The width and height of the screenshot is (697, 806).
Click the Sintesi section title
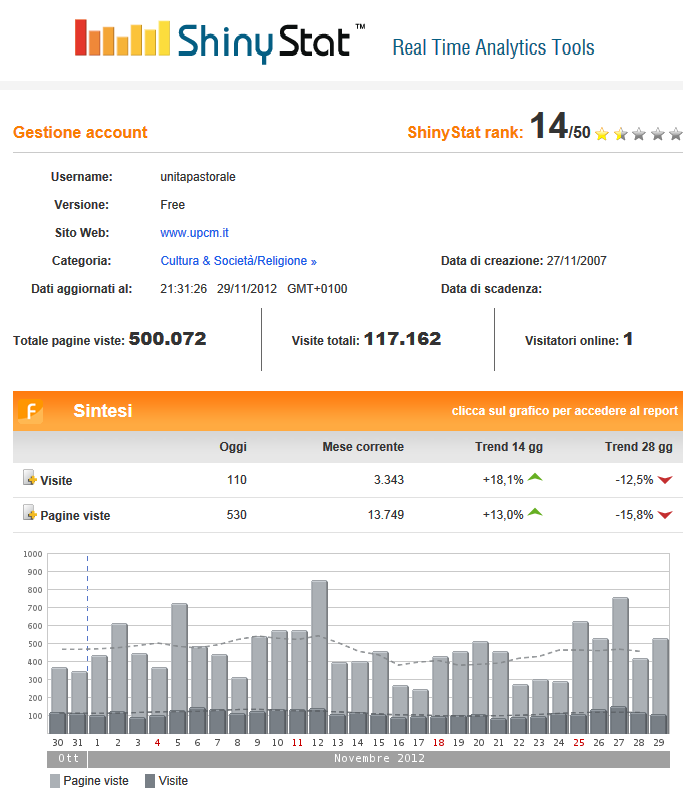103,411
